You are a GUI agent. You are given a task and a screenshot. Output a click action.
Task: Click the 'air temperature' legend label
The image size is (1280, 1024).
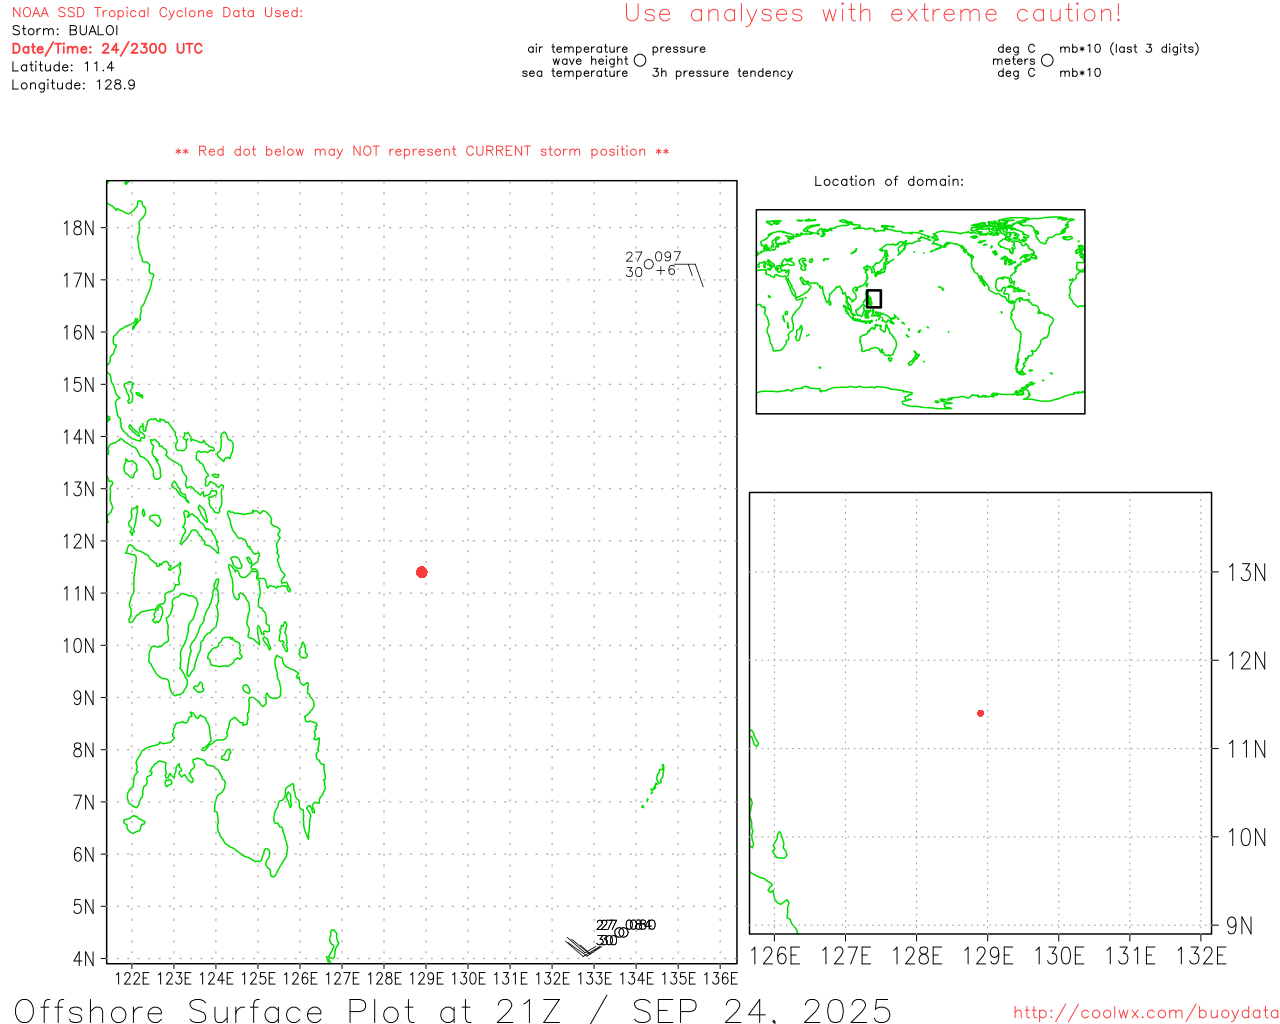(x=578, y=49)
